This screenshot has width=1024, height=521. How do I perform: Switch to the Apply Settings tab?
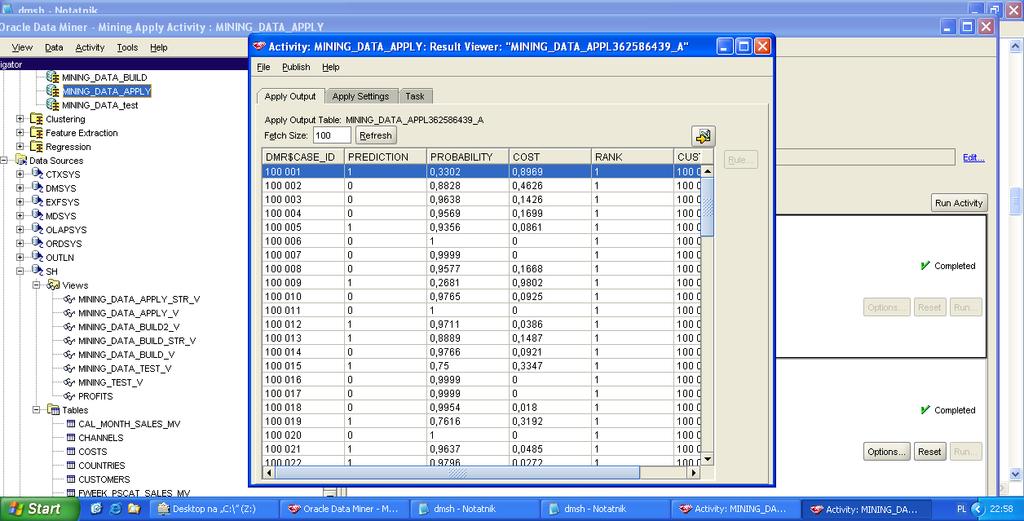(x=360, y=96)
